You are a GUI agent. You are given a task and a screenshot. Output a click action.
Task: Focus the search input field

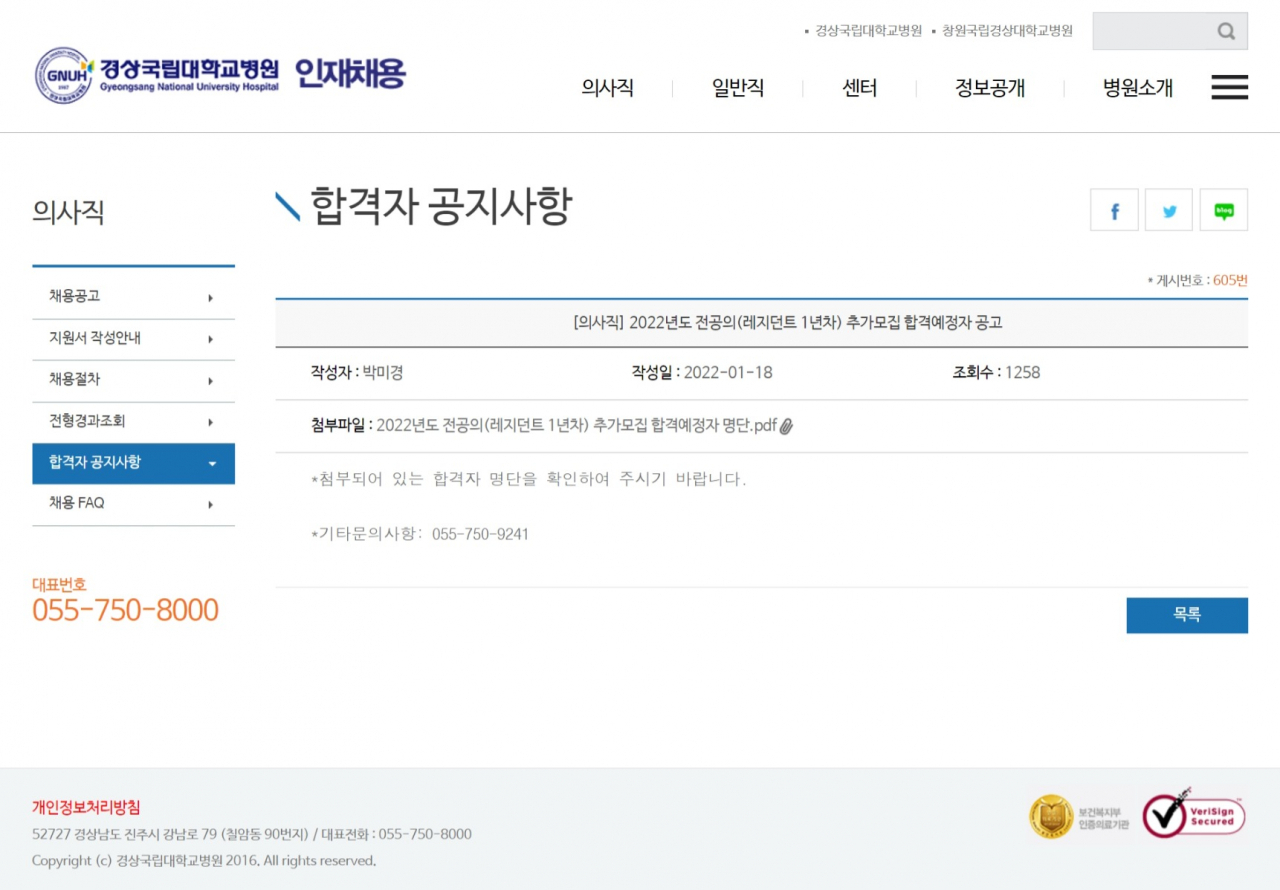click(1152, 31)
